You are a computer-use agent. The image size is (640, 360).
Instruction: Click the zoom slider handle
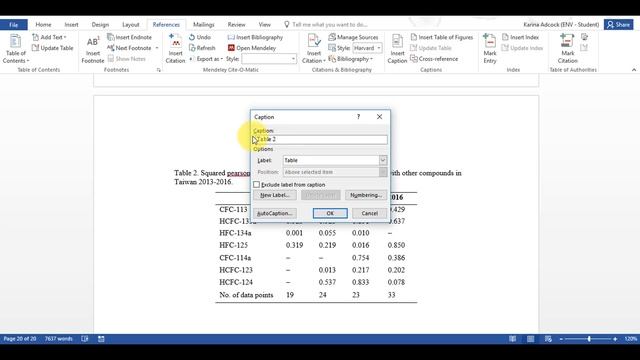coord(589,339)
